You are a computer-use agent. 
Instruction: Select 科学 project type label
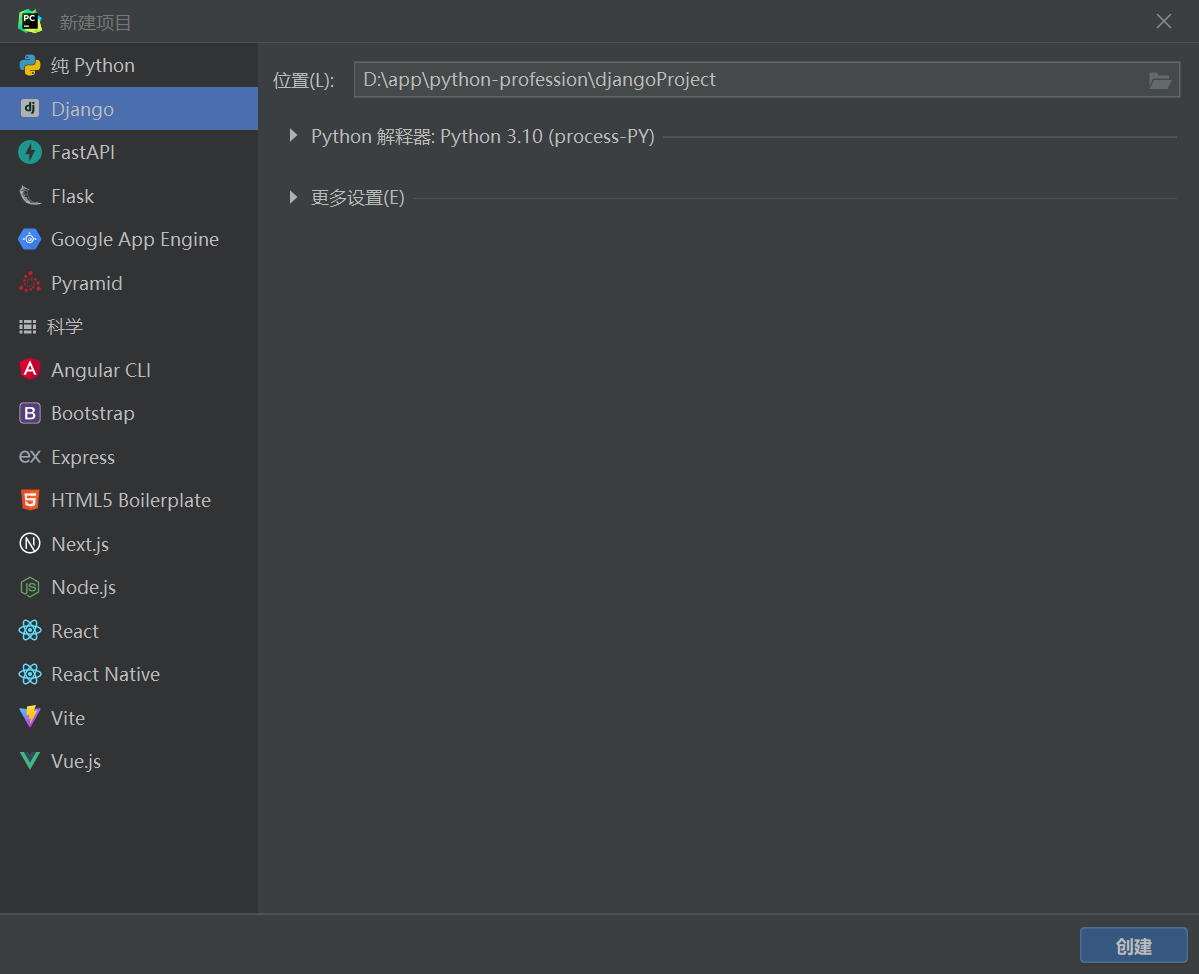pos(65,327)
